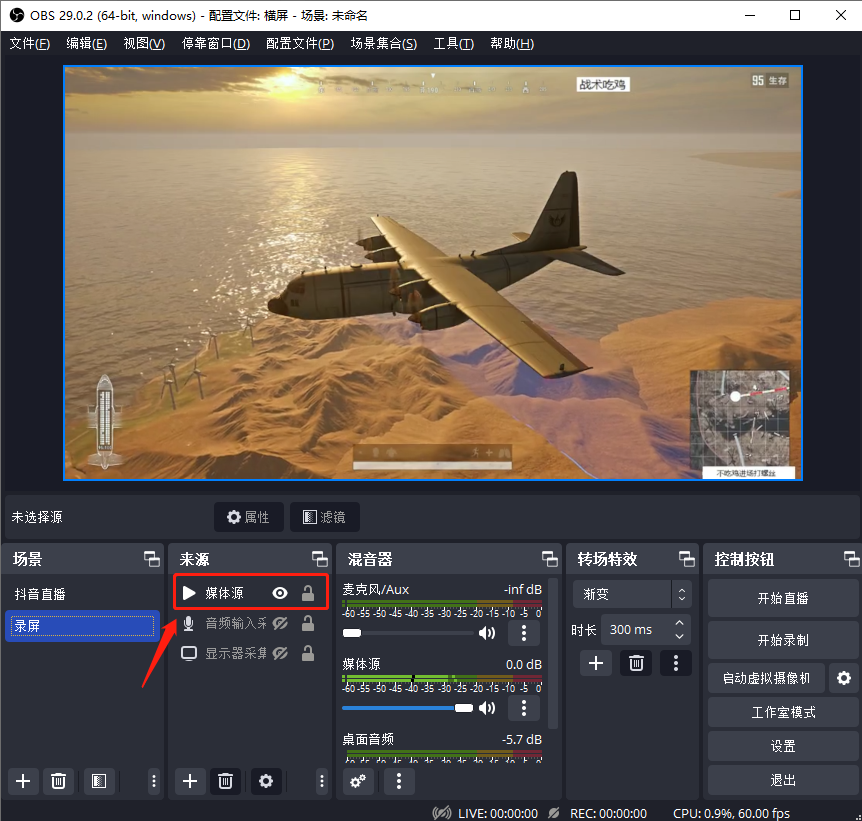Viewport: 862px width, 821px height.
Task: Click the game preview canvas
Action: pos(433,273)
